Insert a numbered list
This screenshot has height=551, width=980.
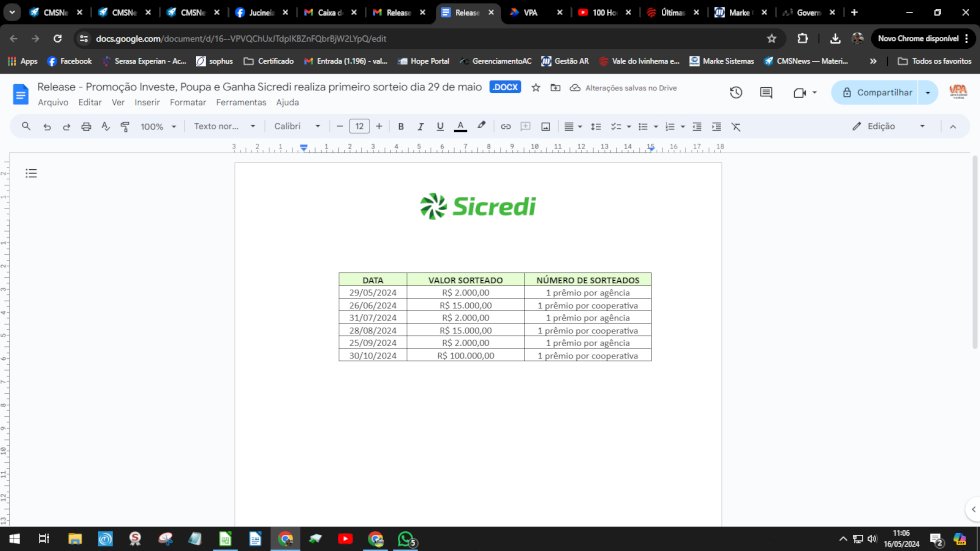click(x=669, y=127)
